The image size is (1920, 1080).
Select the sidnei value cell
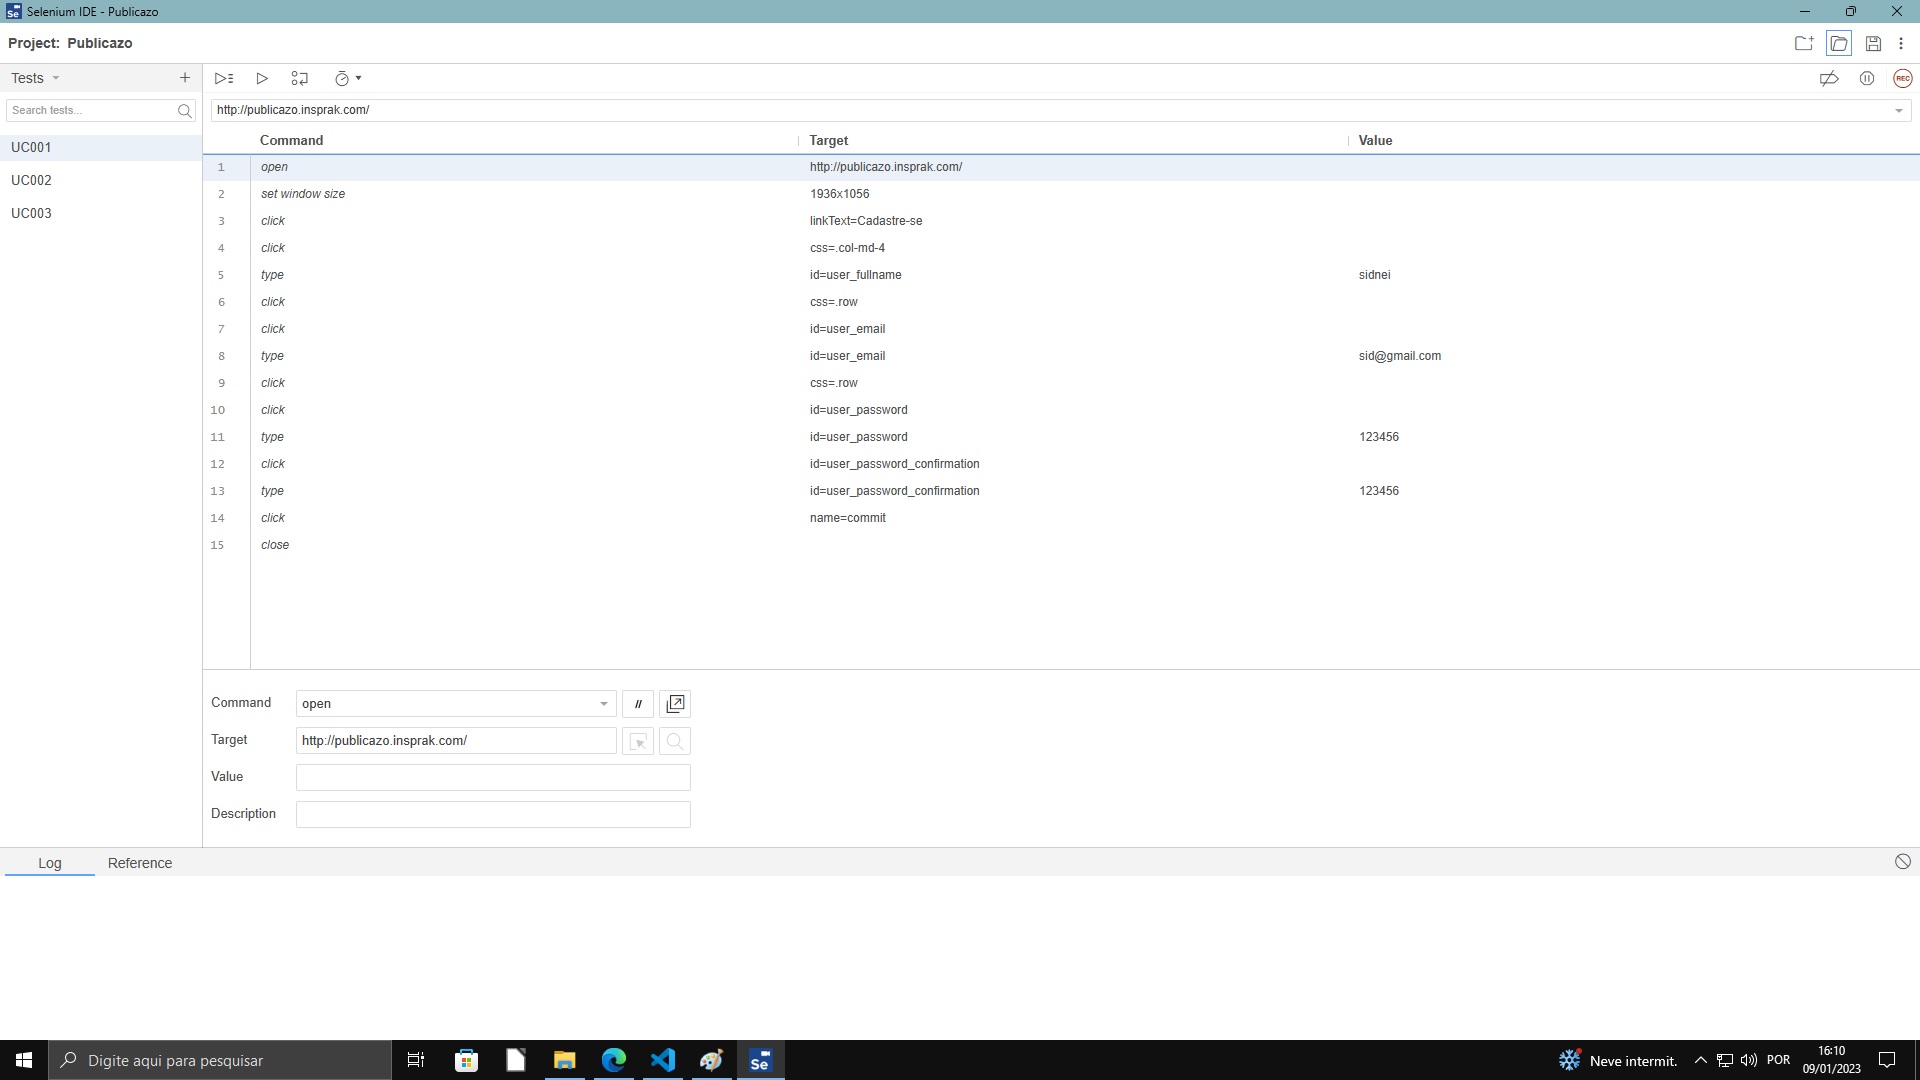[x=1374, y=275]
